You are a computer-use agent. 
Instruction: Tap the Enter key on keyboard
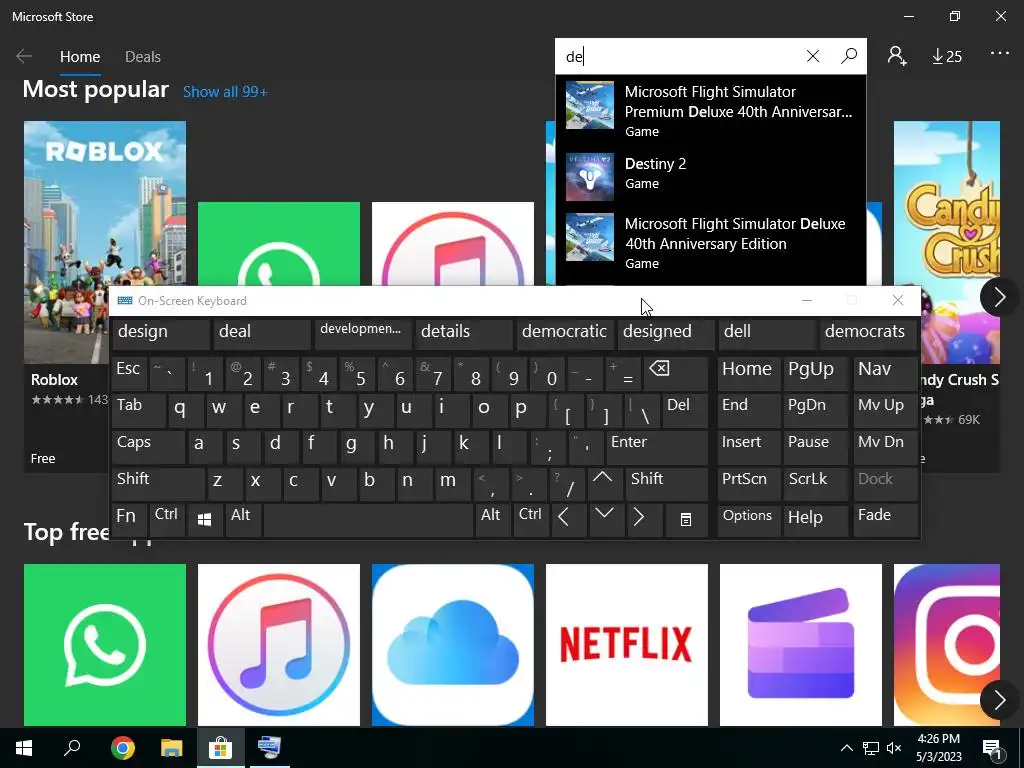(x=657, y=447)
